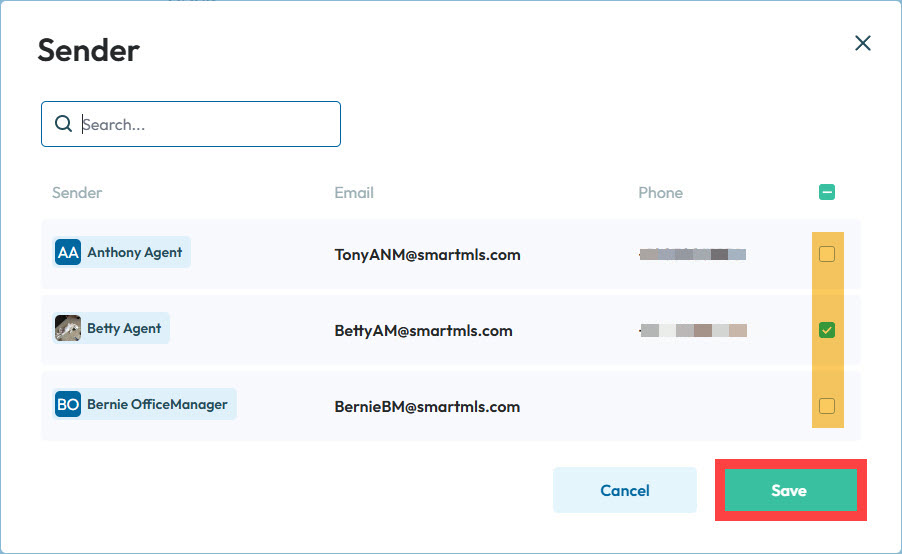Click the magnifying glass search icon
902x554 pixels.
pyautogui.click(x=63, y=124)
